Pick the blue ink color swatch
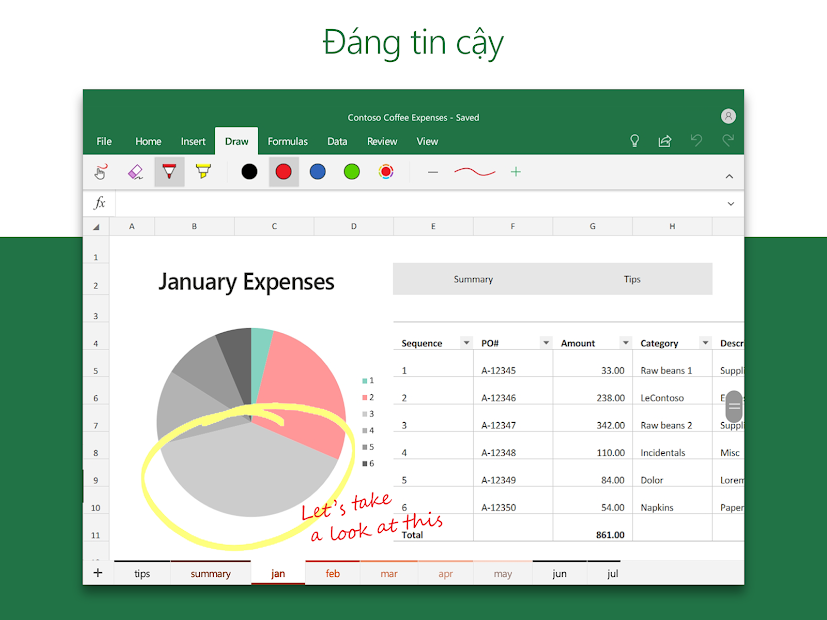The image size is (827, 620). (x=318, y=172)
